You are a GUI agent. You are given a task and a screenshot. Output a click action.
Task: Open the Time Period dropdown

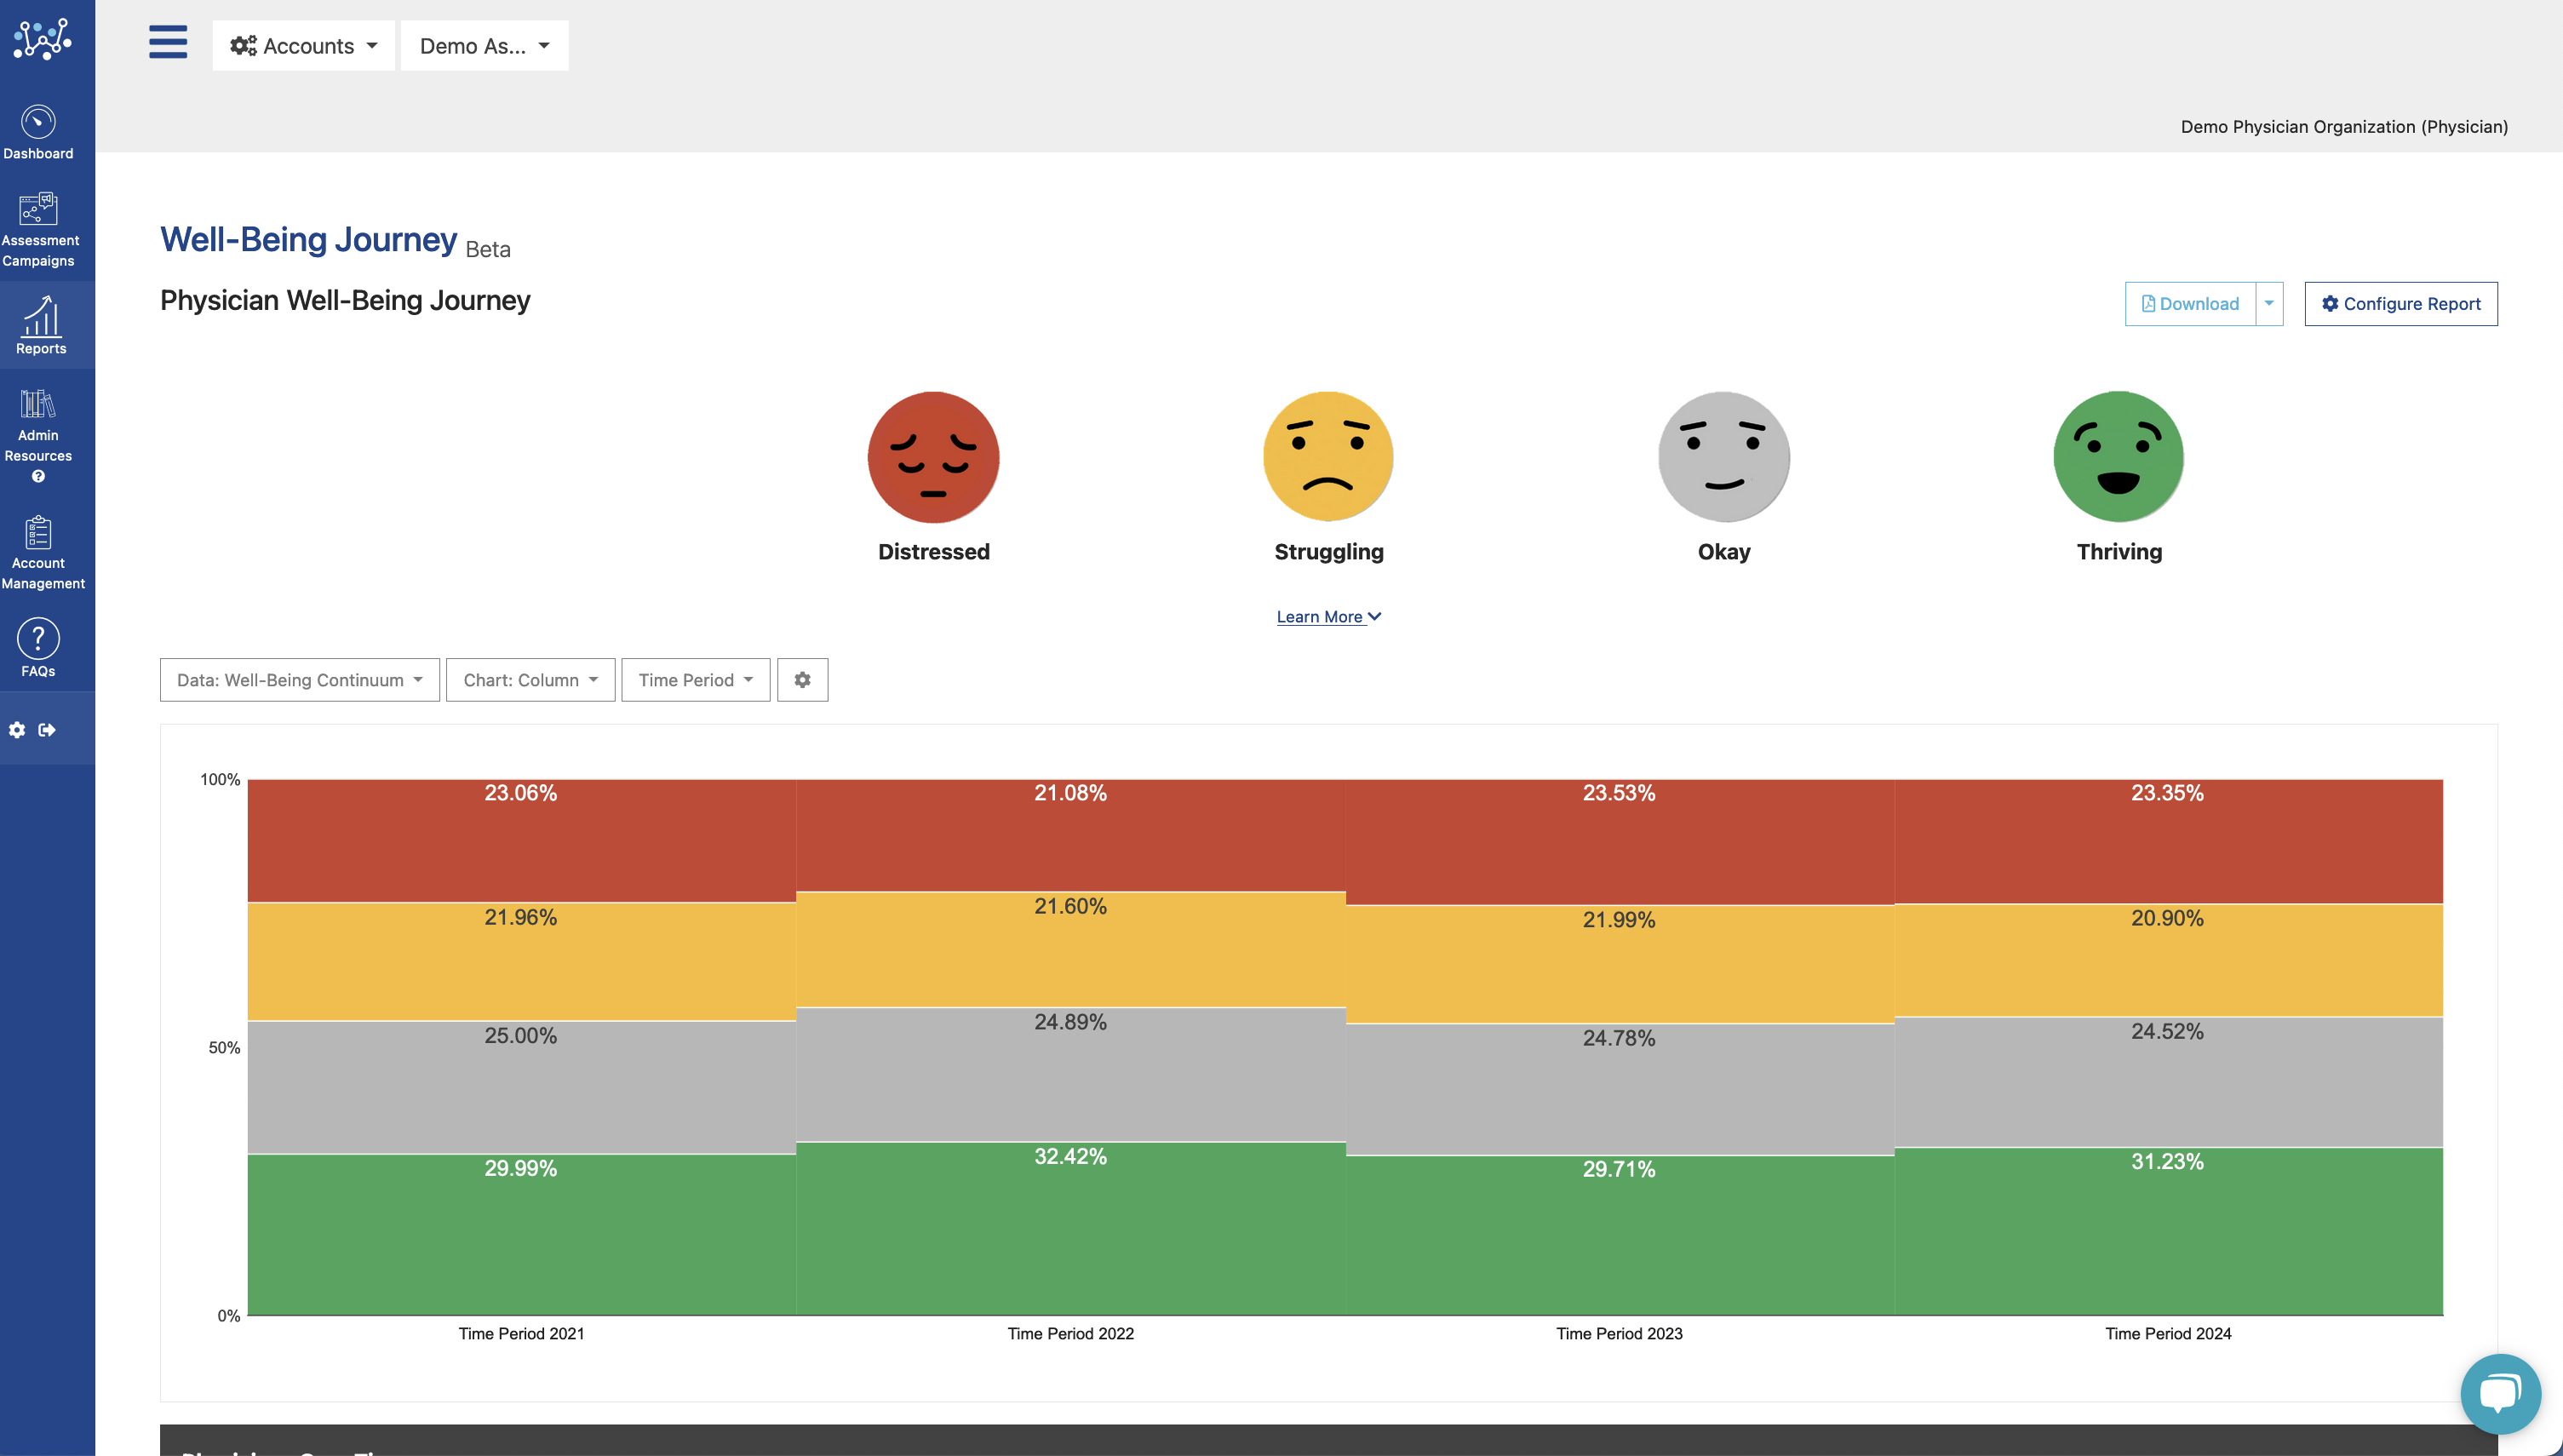click(x=695, y=680)
